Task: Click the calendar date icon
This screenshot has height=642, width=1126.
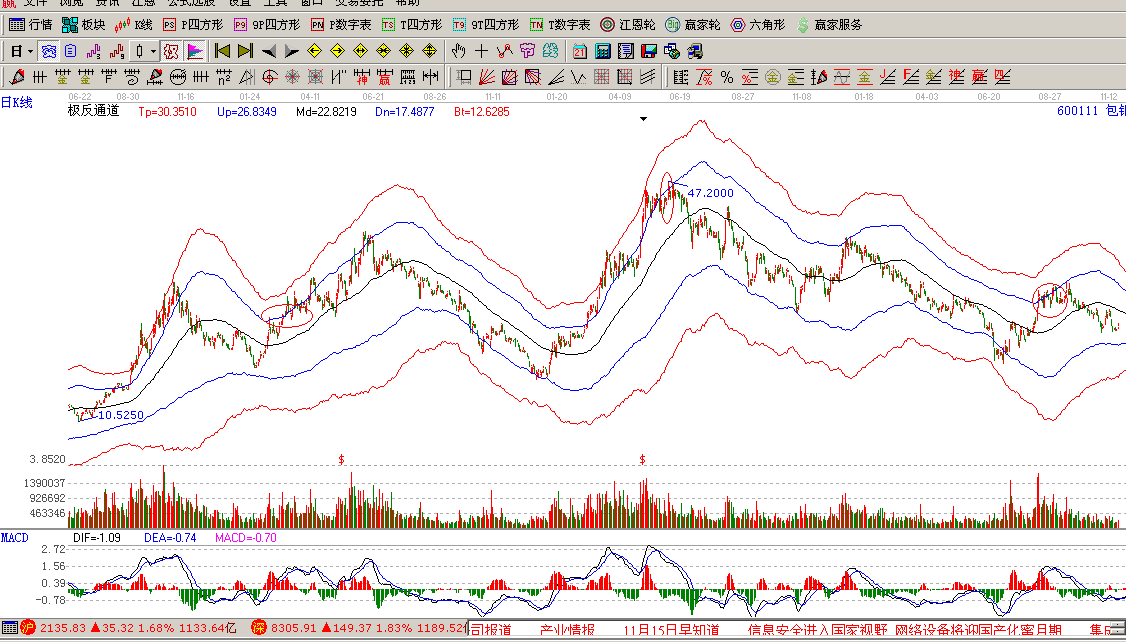Action: coord(580,51)
